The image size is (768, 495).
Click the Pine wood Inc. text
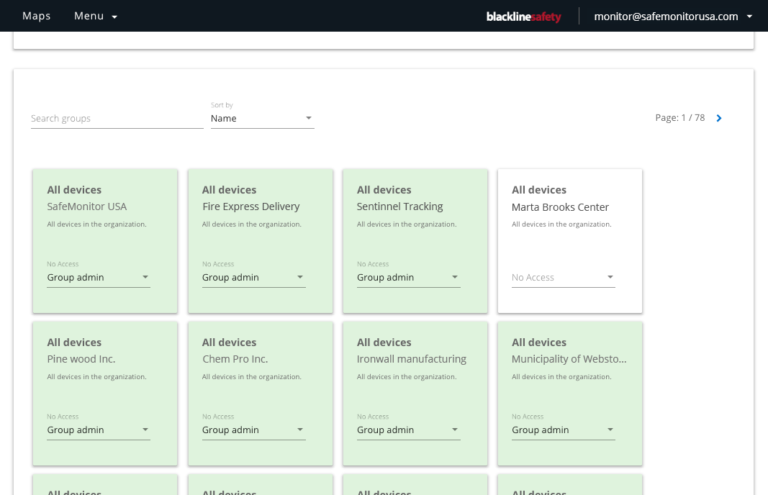tap(81, 359)
